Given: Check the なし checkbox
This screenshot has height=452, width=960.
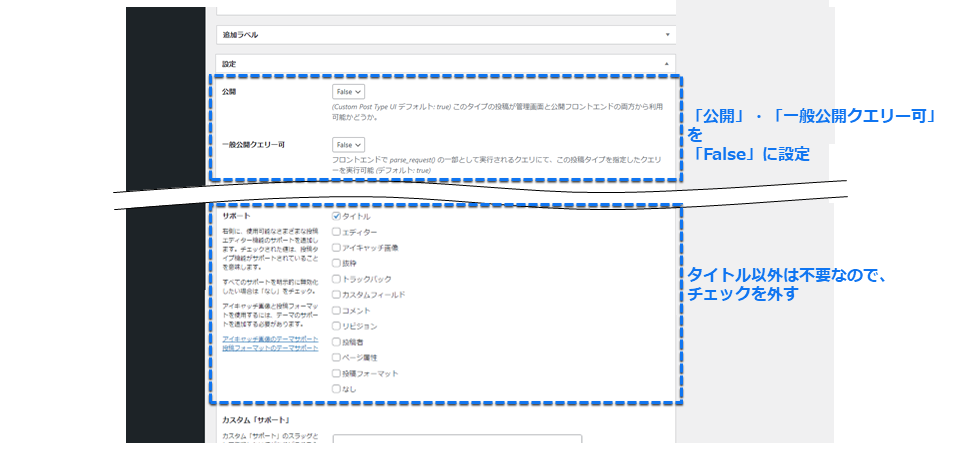Looking at the screenshot, I should click(337, 389).
